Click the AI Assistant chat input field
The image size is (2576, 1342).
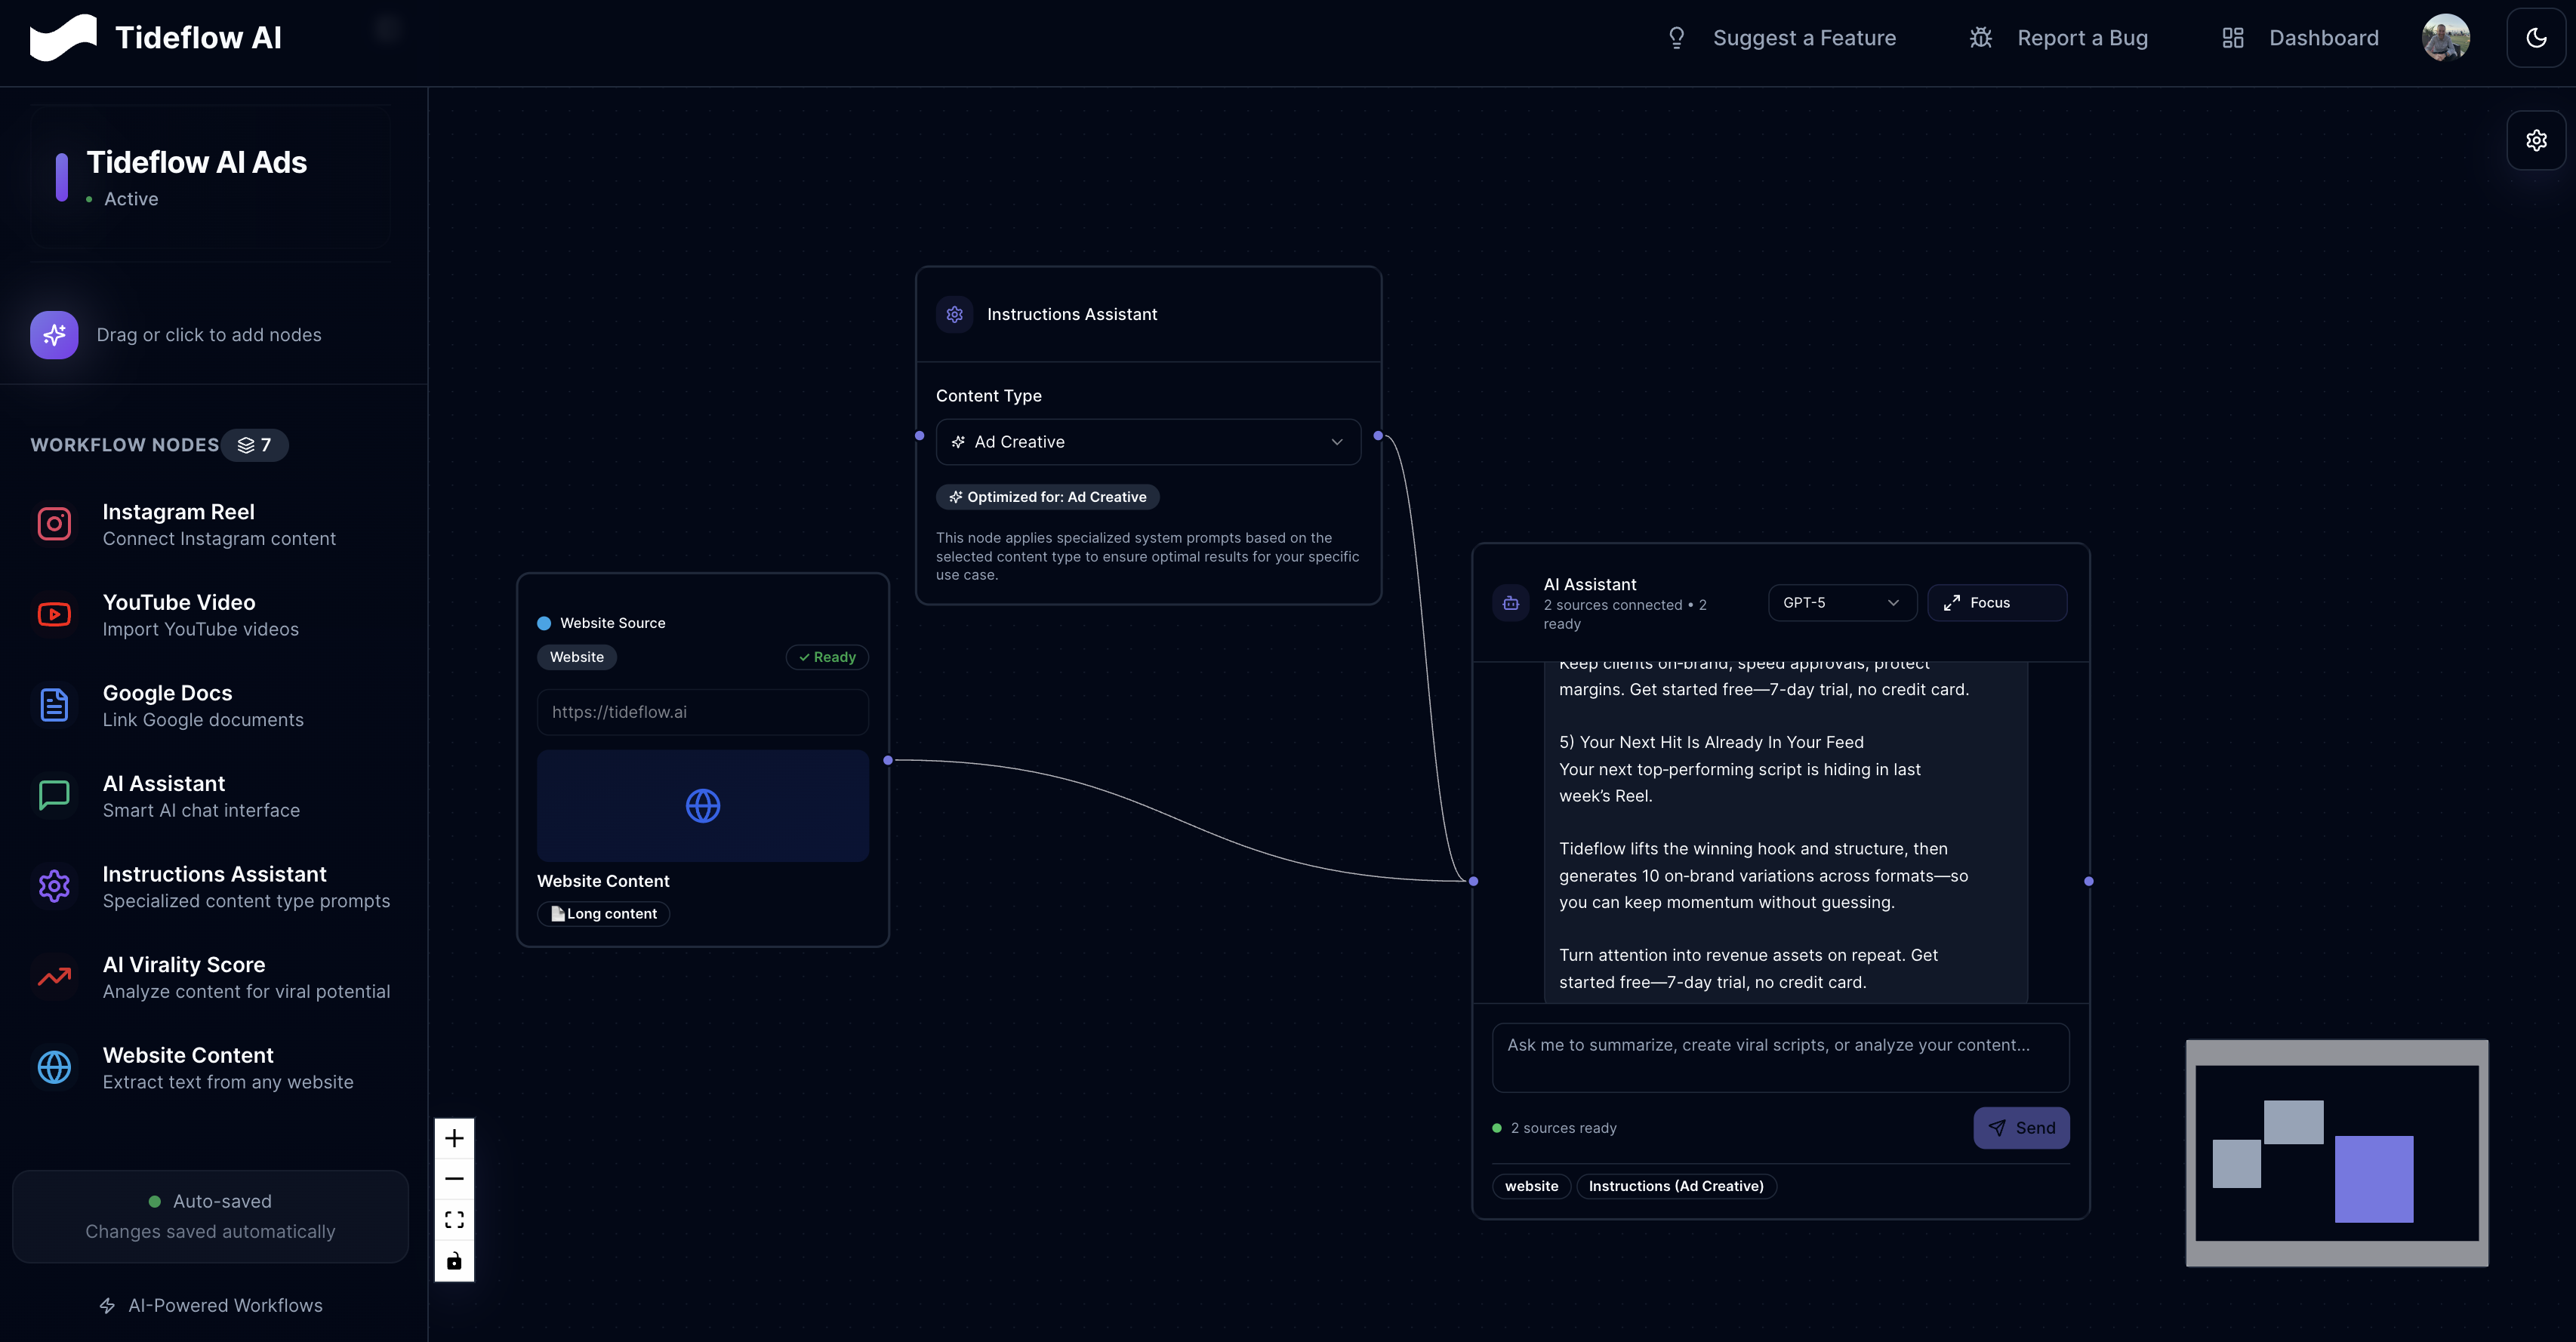[x=1779, y=1057]
